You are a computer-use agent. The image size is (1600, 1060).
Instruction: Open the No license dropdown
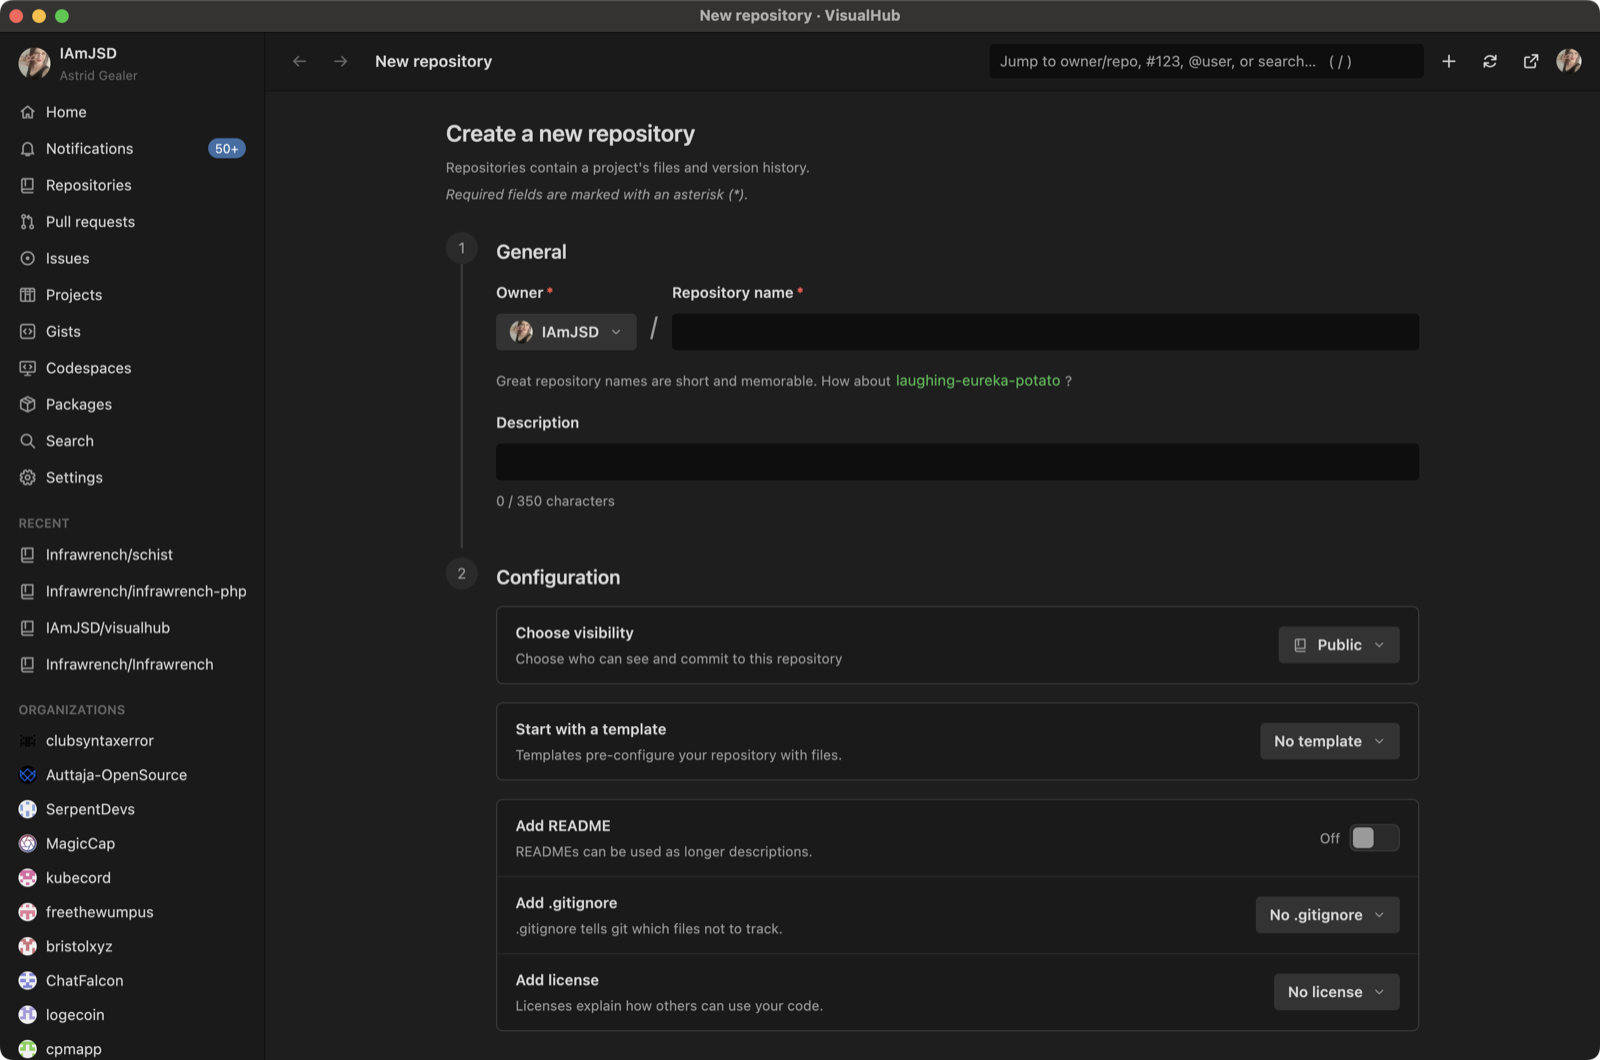coord(1337,992)
